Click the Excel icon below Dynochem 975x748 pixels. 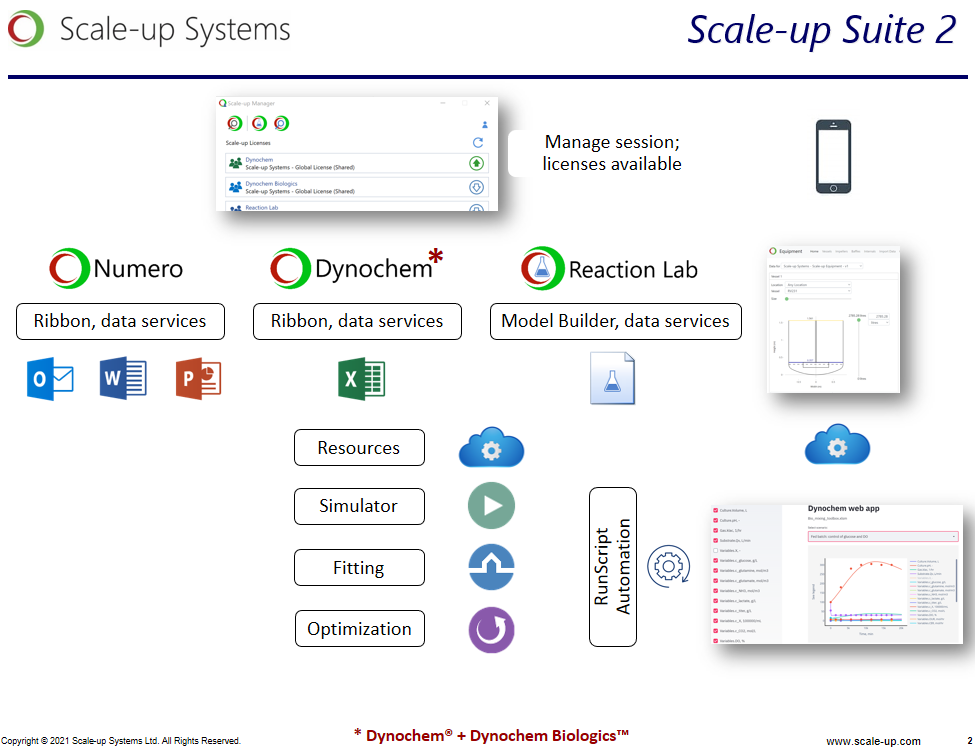click(x=361, y=379)
